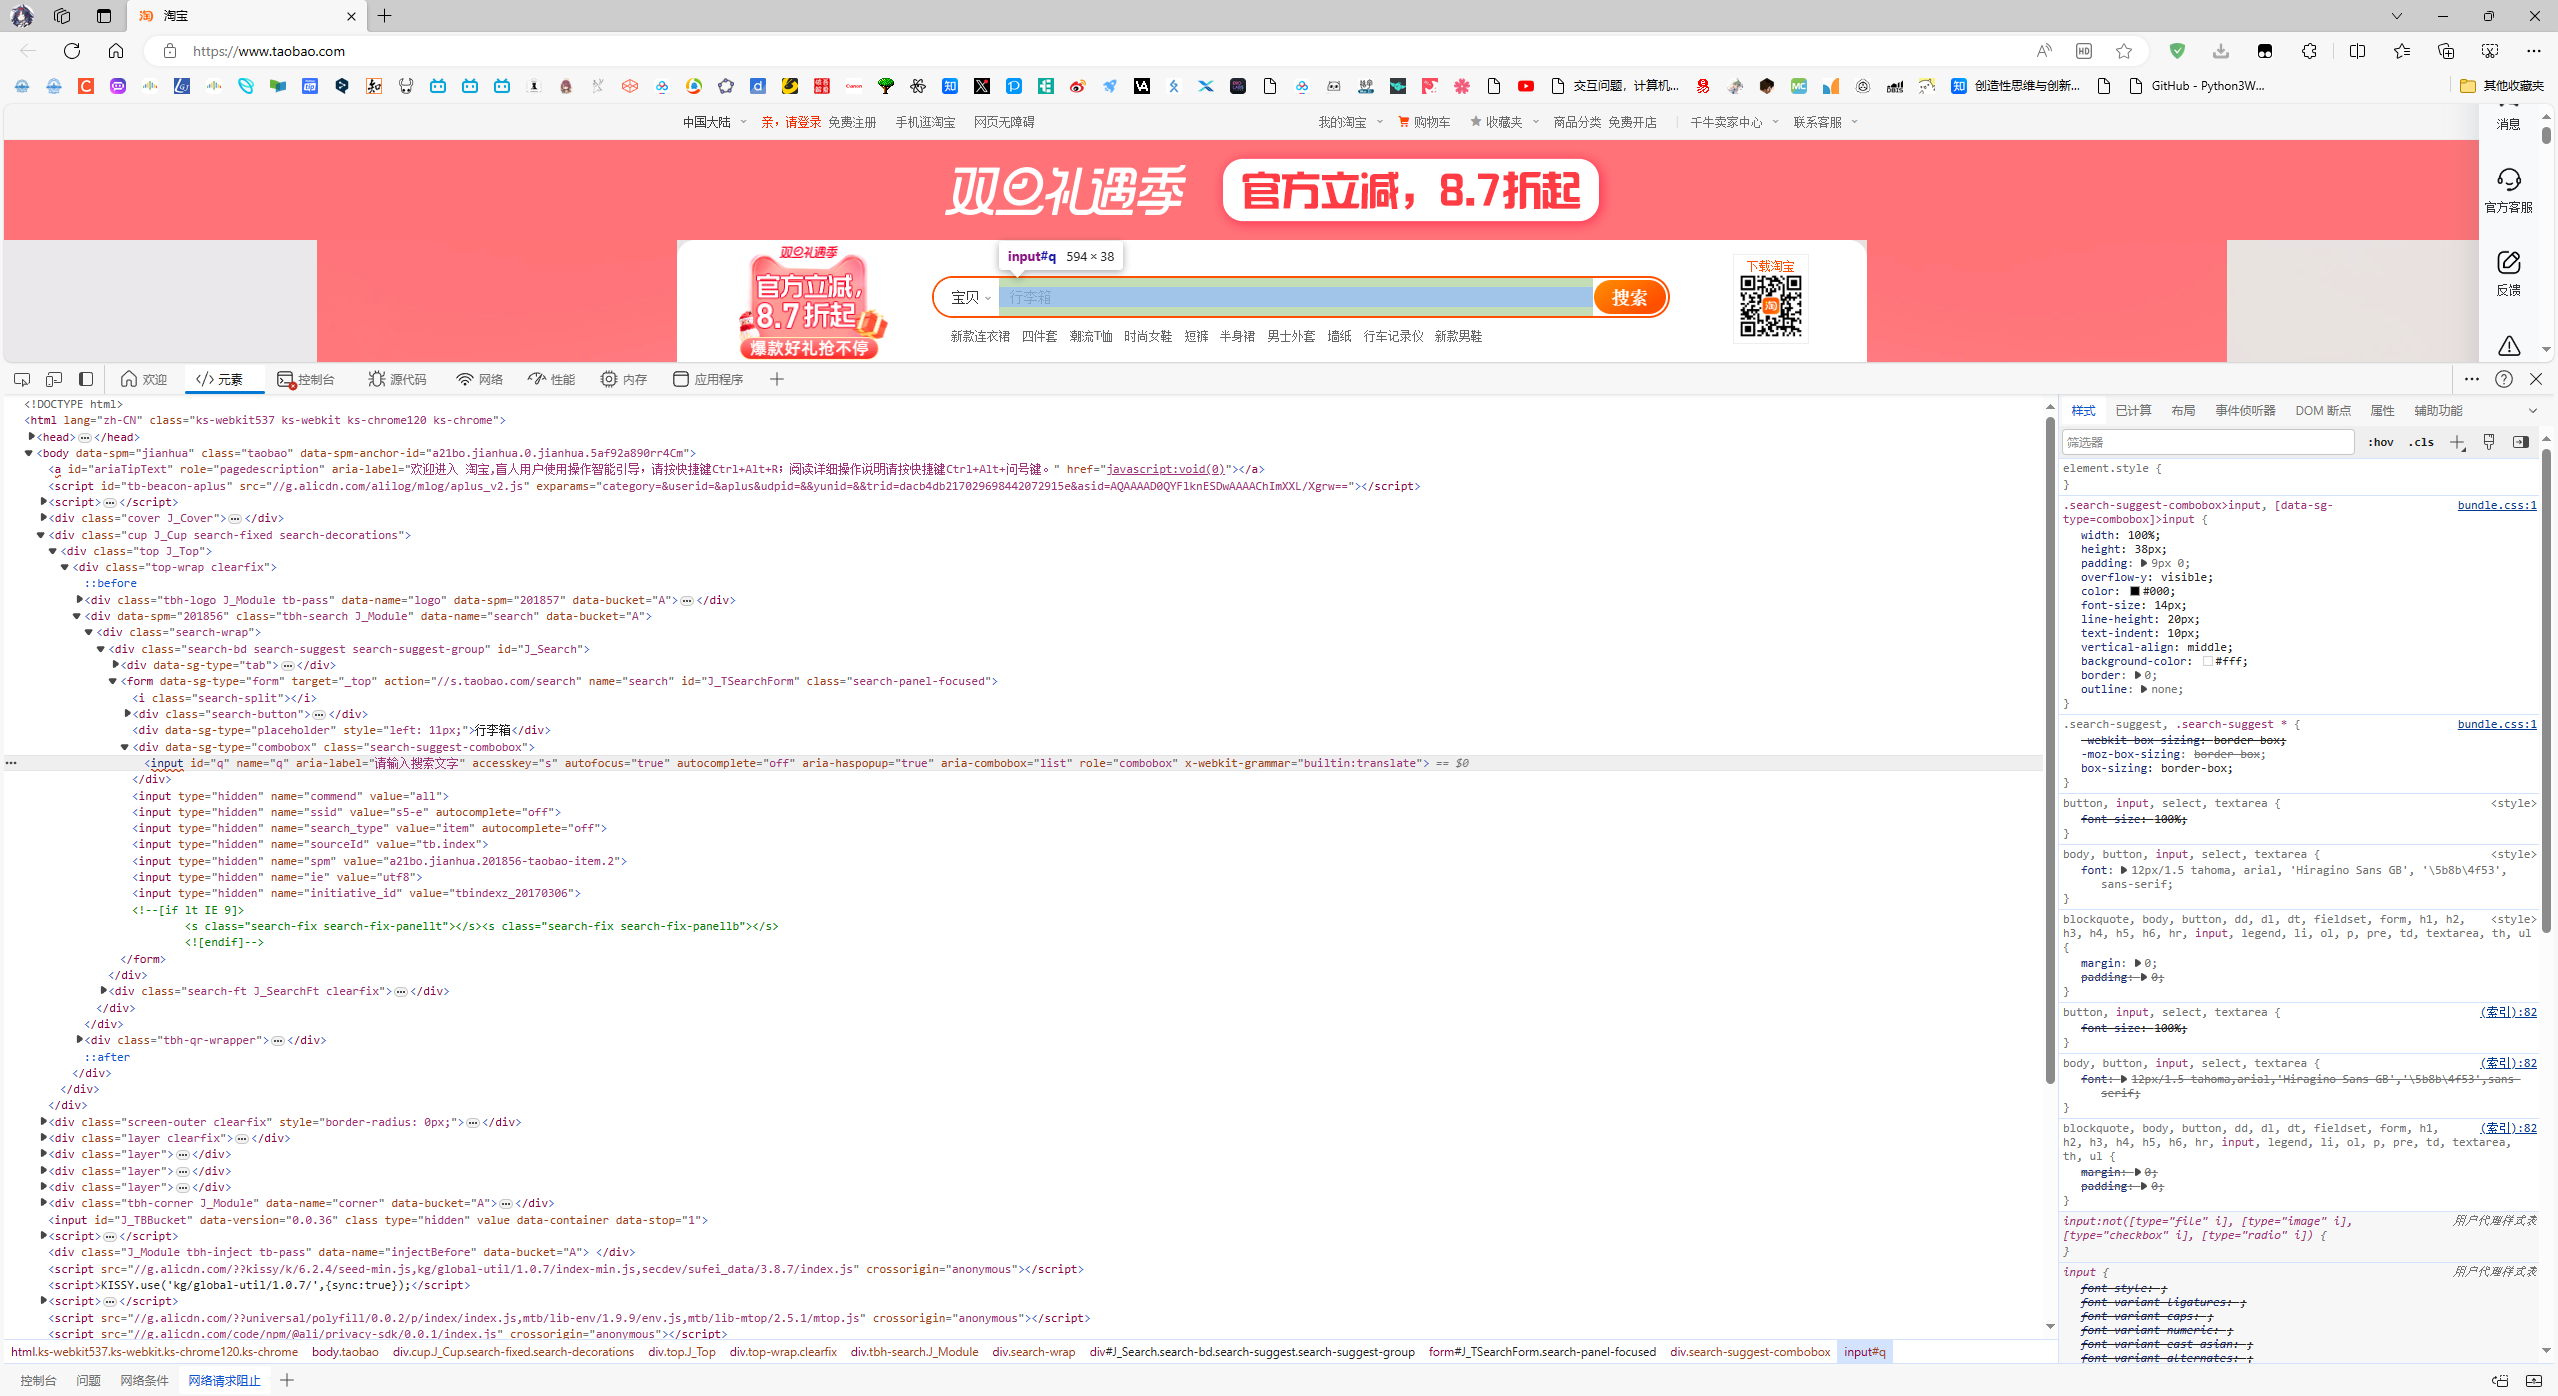This screenshot has width=2558, height=1396.
Task: Activate the inspect element picker tool
Action: tap(22, 379)
